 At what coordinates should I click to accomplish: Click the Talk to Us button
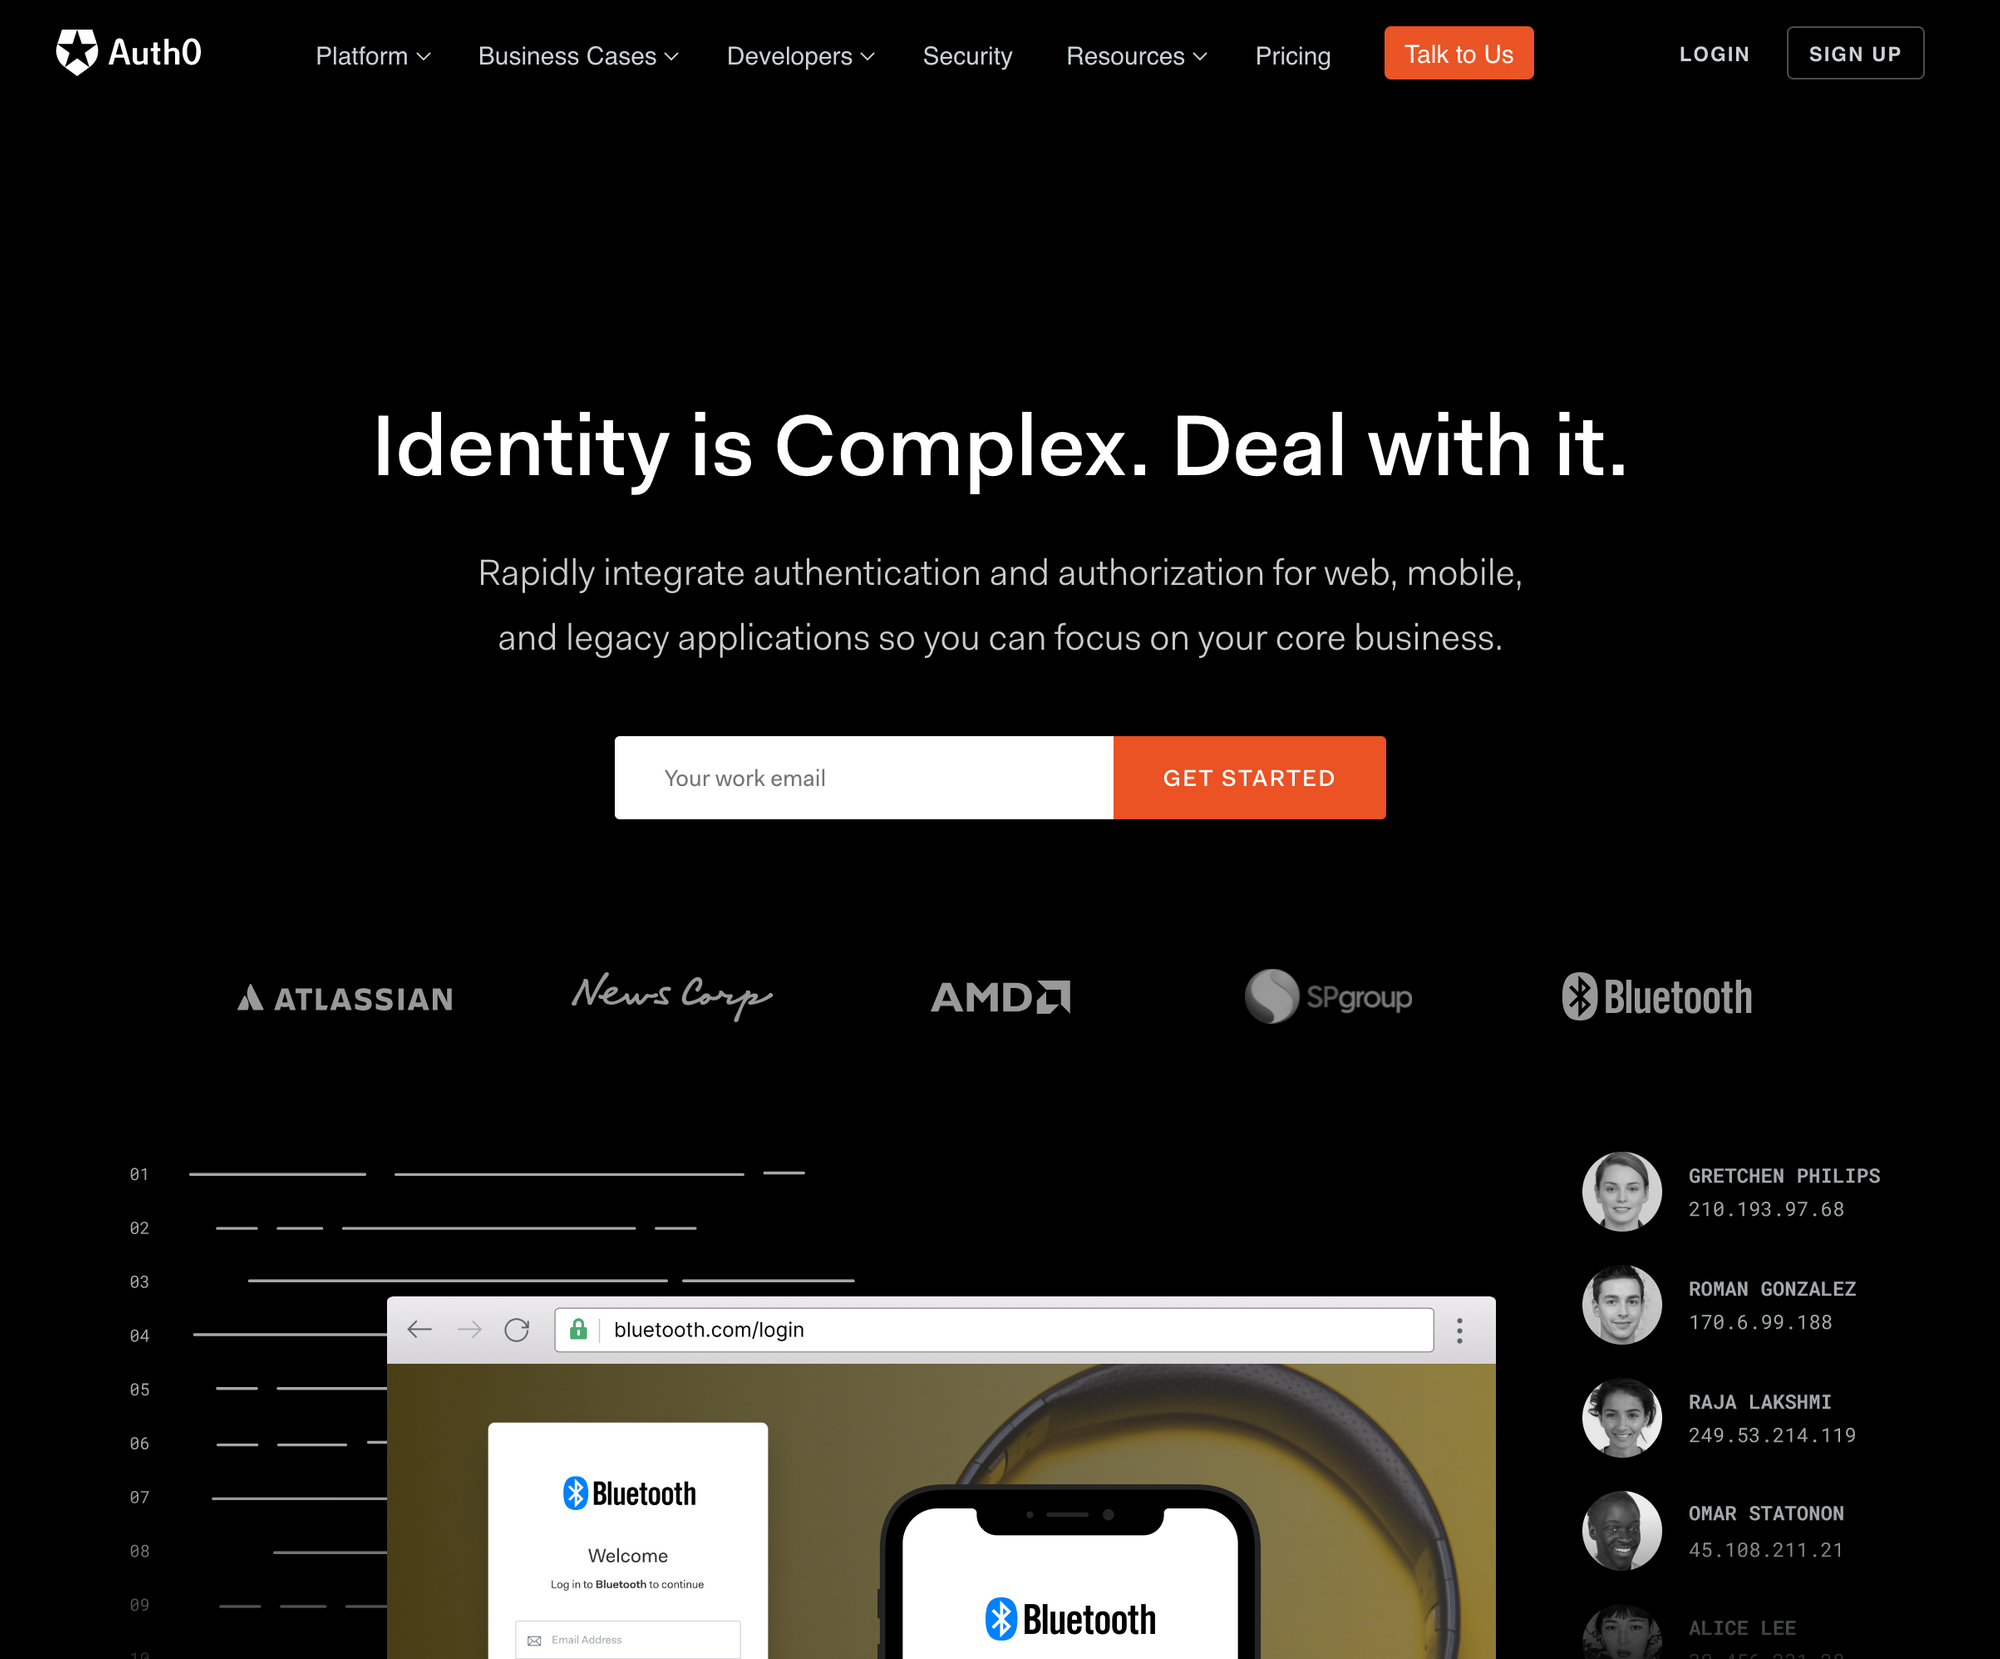click(1458, 55)
